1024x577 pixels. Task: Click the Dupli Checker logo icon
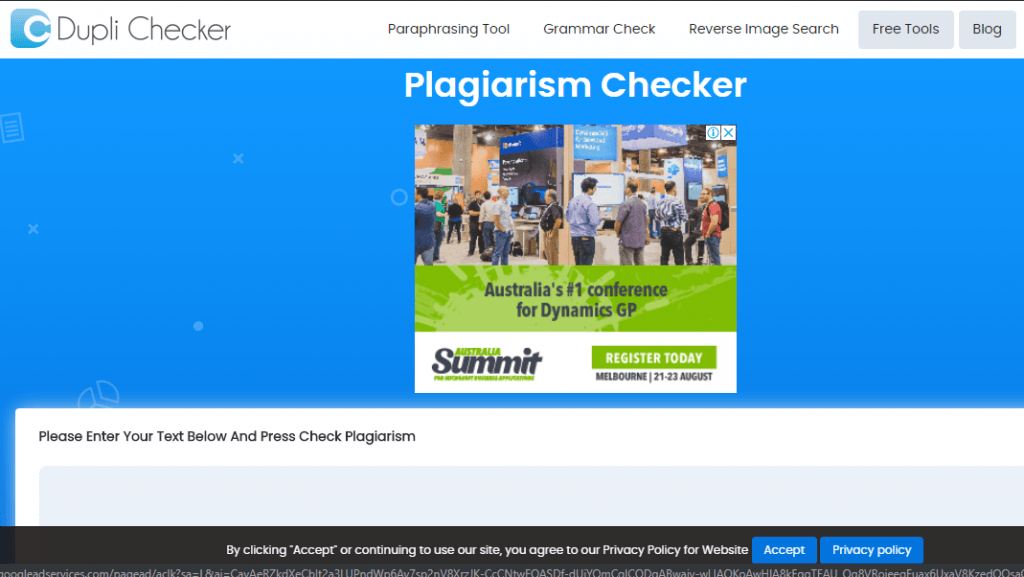[x=30, y=29]
